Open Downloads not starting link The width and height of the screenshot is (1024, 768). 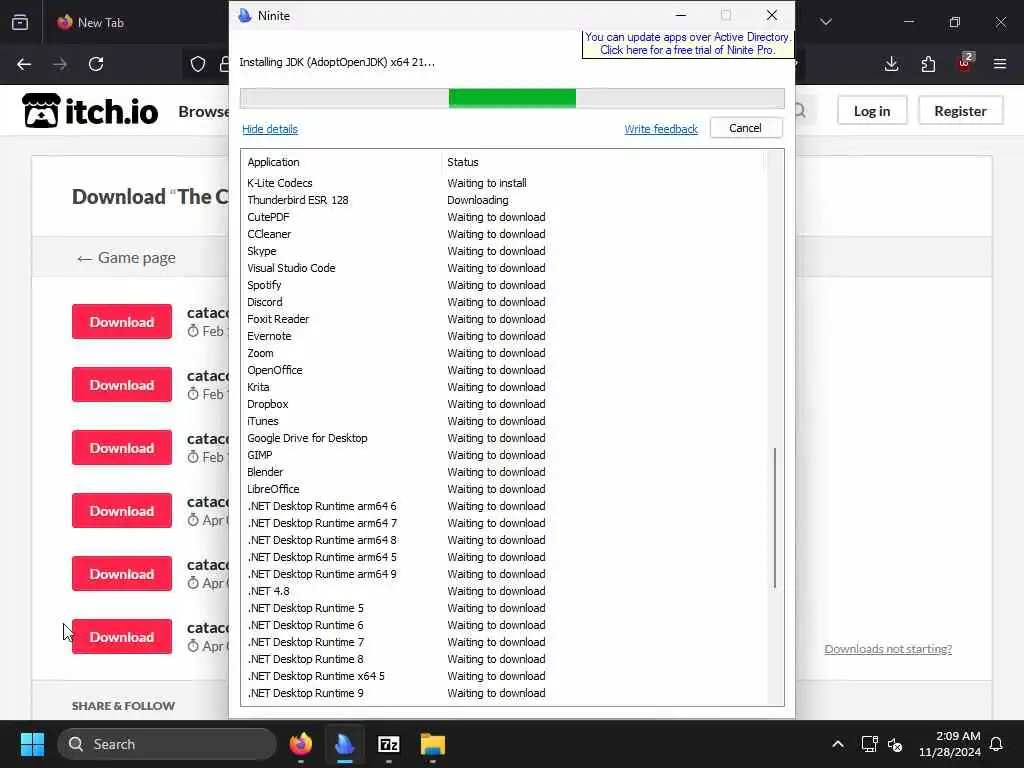pyautogui.click(x=888, y=649)
